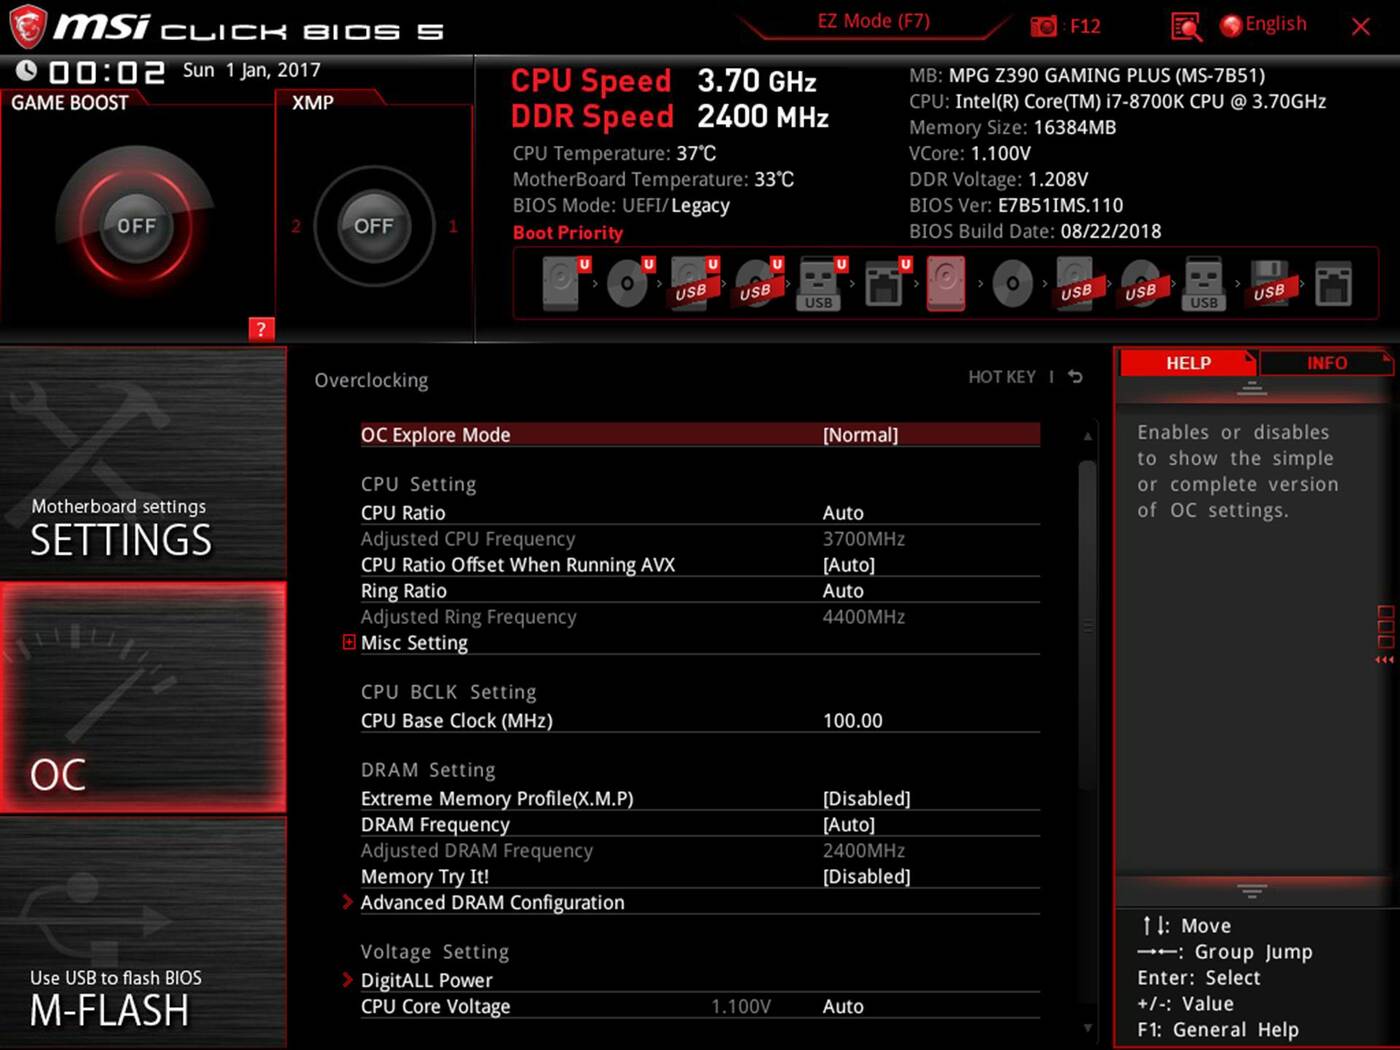
Task: Click the last network boot device icon
Action: pyautogui.click(x=1333, y=284)
